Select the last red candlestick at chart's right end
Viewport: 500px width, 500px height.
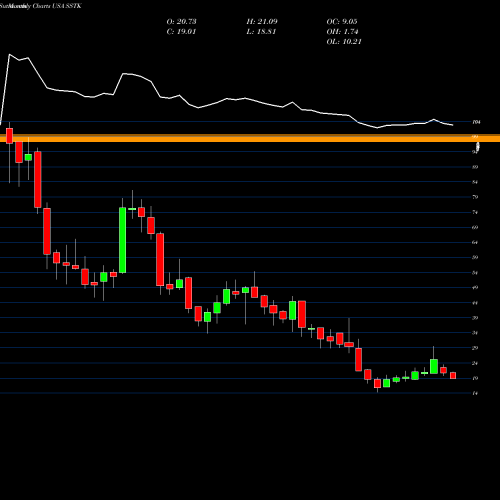click(x=453, y=376)
